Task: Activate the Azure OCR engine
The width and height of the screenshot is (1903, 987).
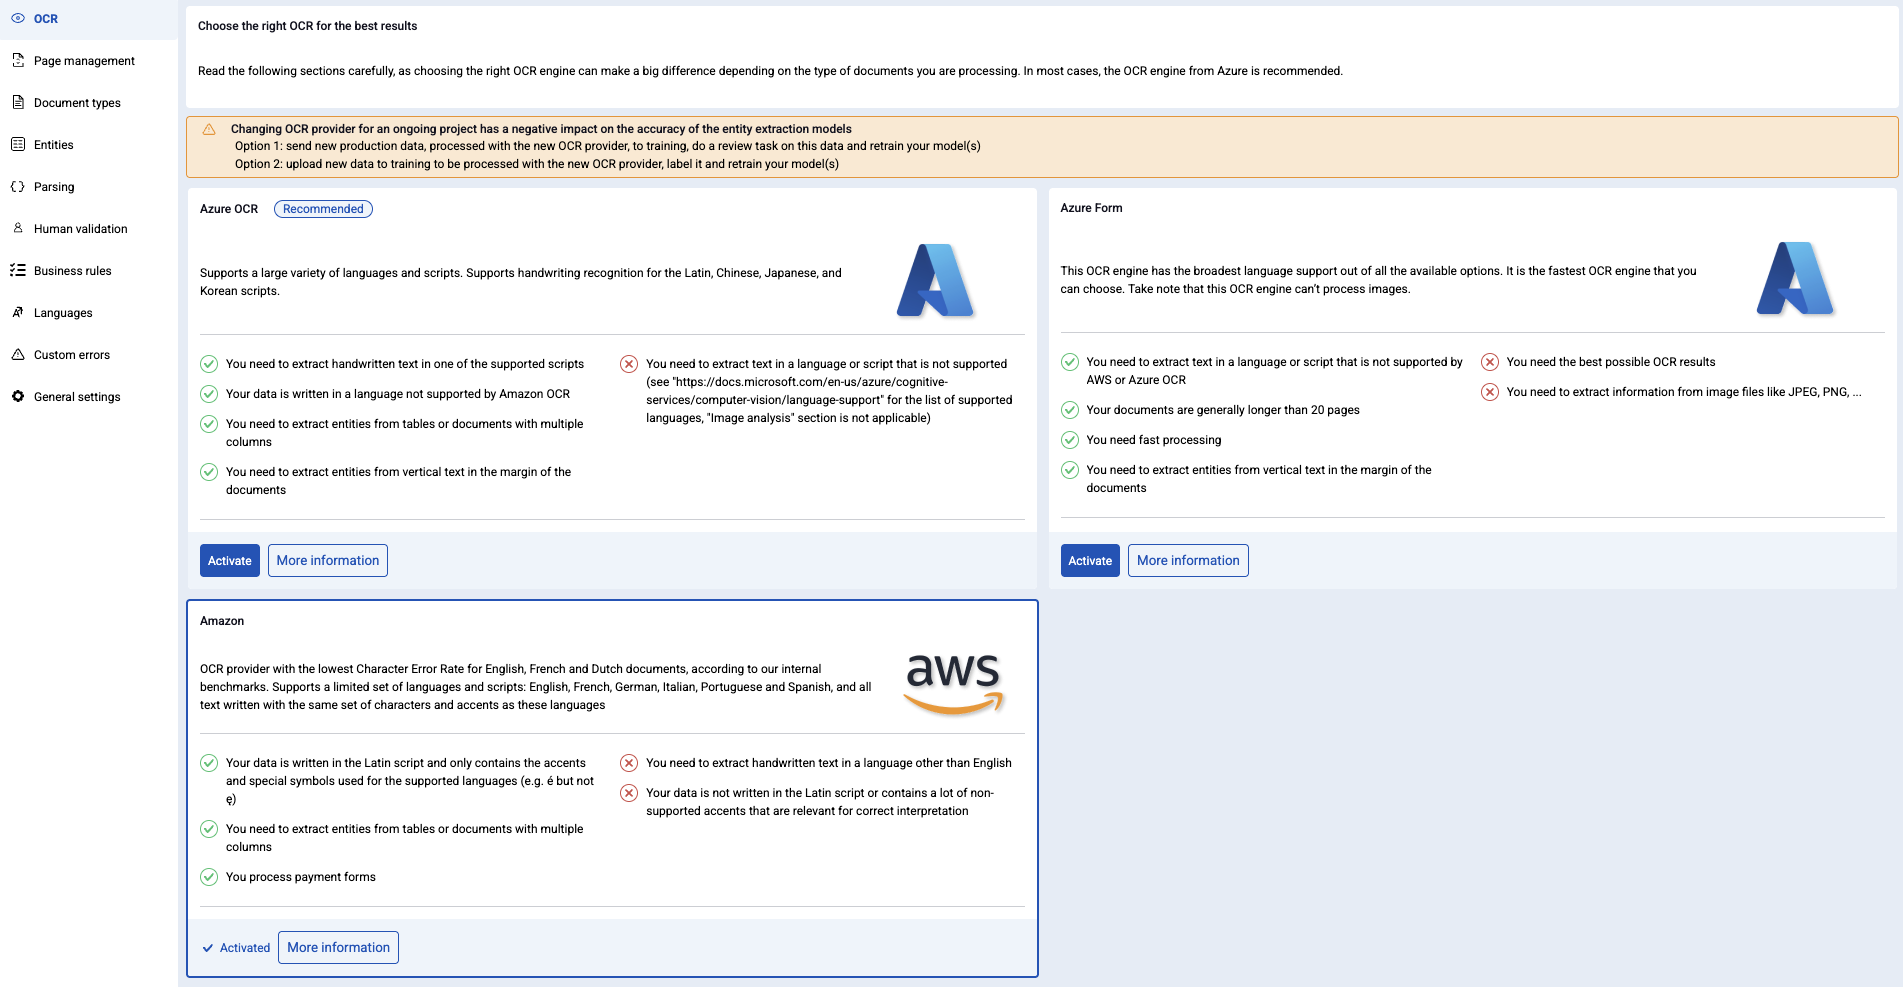Action: 230,561
